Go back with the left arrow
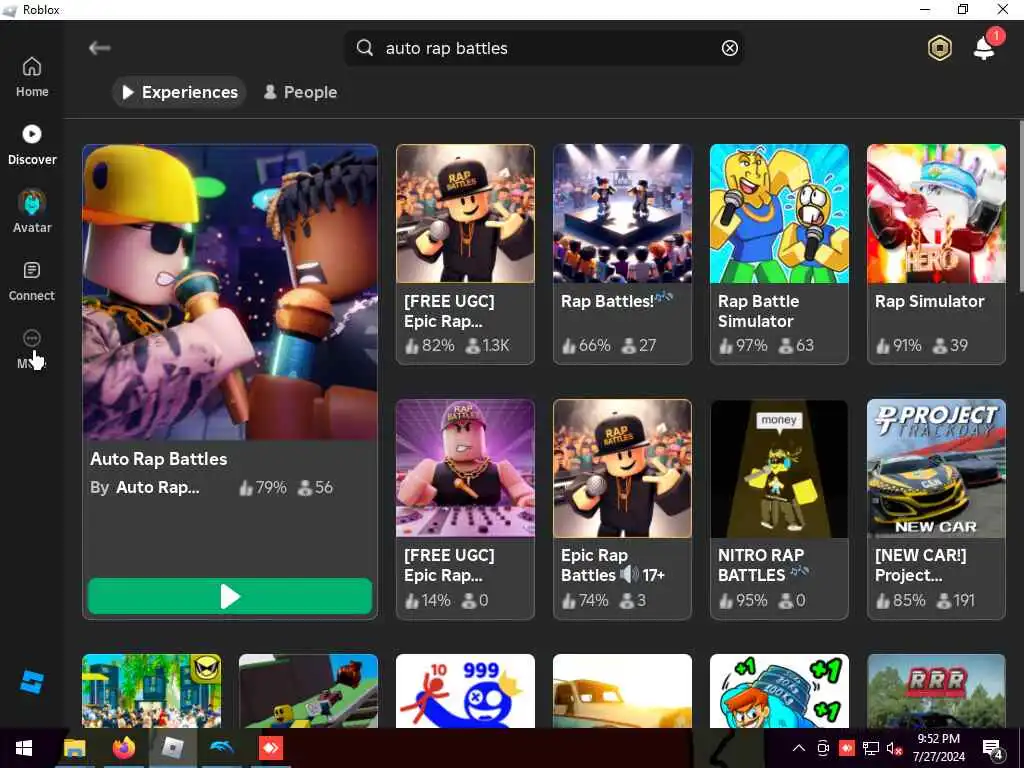This screenshot has height=768, width=1024. tap(99, 48)
